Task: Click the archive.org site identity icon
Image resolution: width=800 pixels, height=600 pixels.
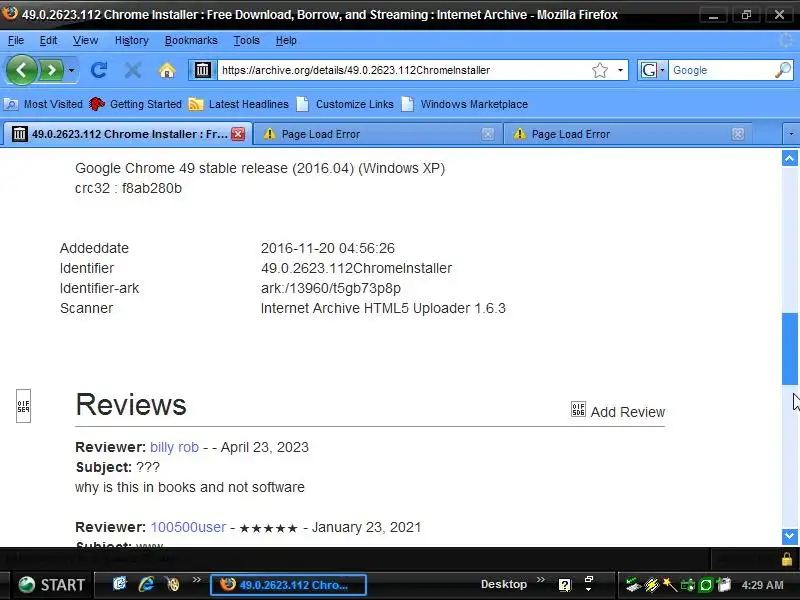Action: click(x=203, y=70)
